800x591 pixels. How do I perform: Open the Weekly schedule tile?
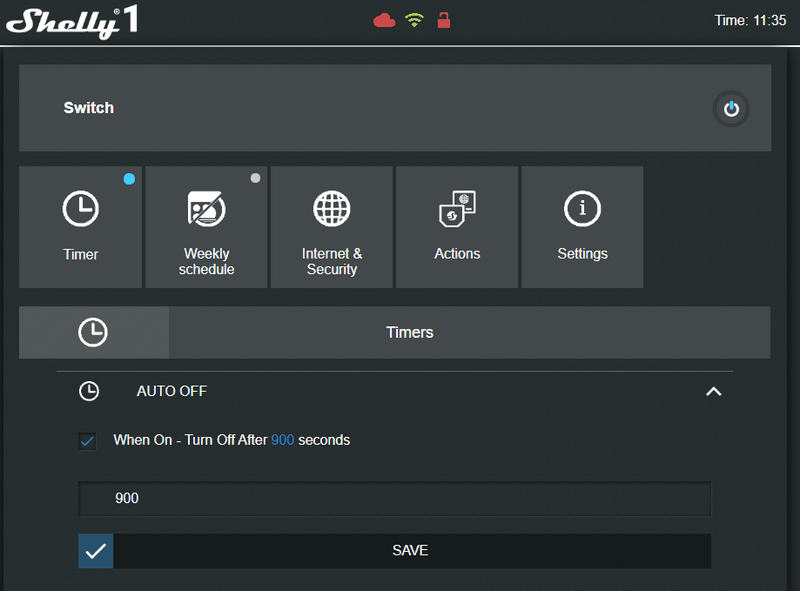[x=206, y=227]
